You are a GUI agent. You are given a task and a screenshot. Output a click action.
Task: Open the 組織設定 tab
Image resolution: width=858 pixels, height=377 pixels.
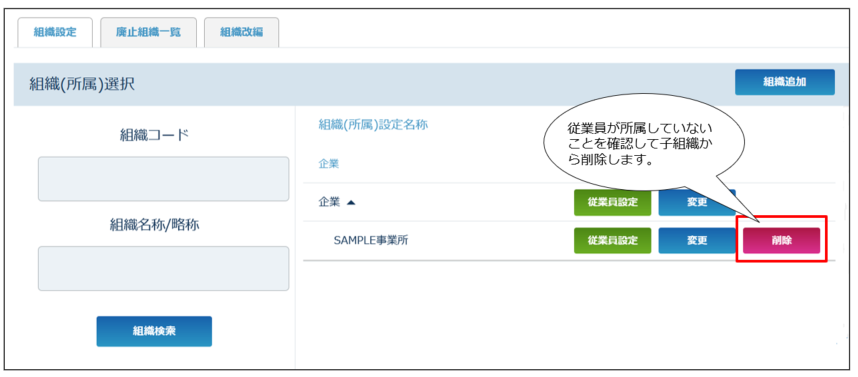(55, 32)
